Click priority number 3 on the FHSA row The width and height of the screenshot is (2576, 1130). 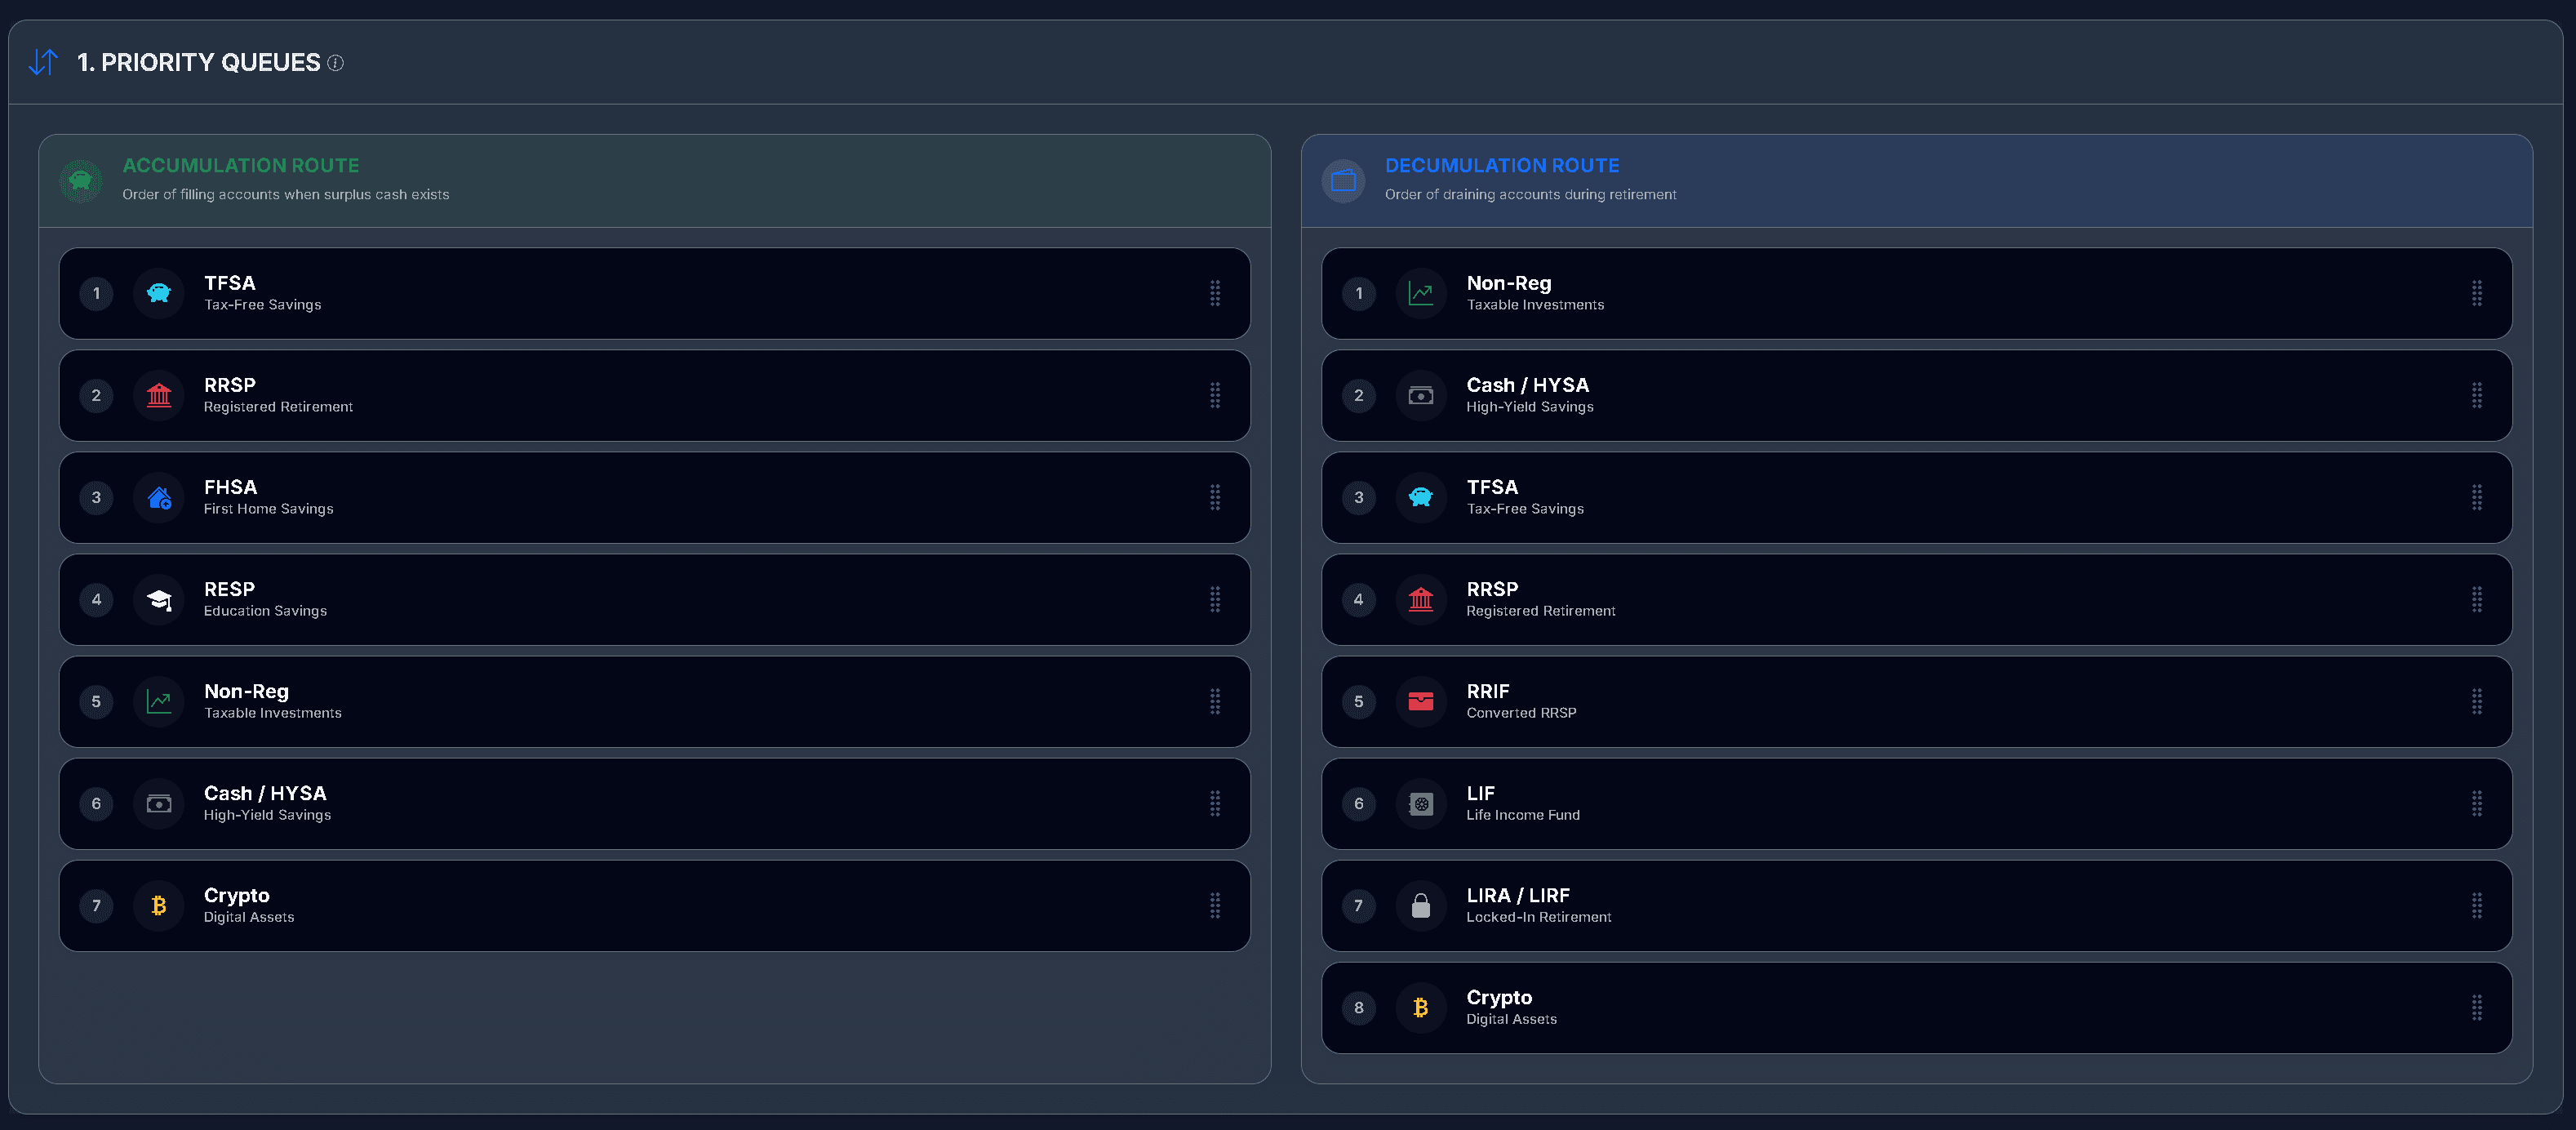(x=96, y=497)
